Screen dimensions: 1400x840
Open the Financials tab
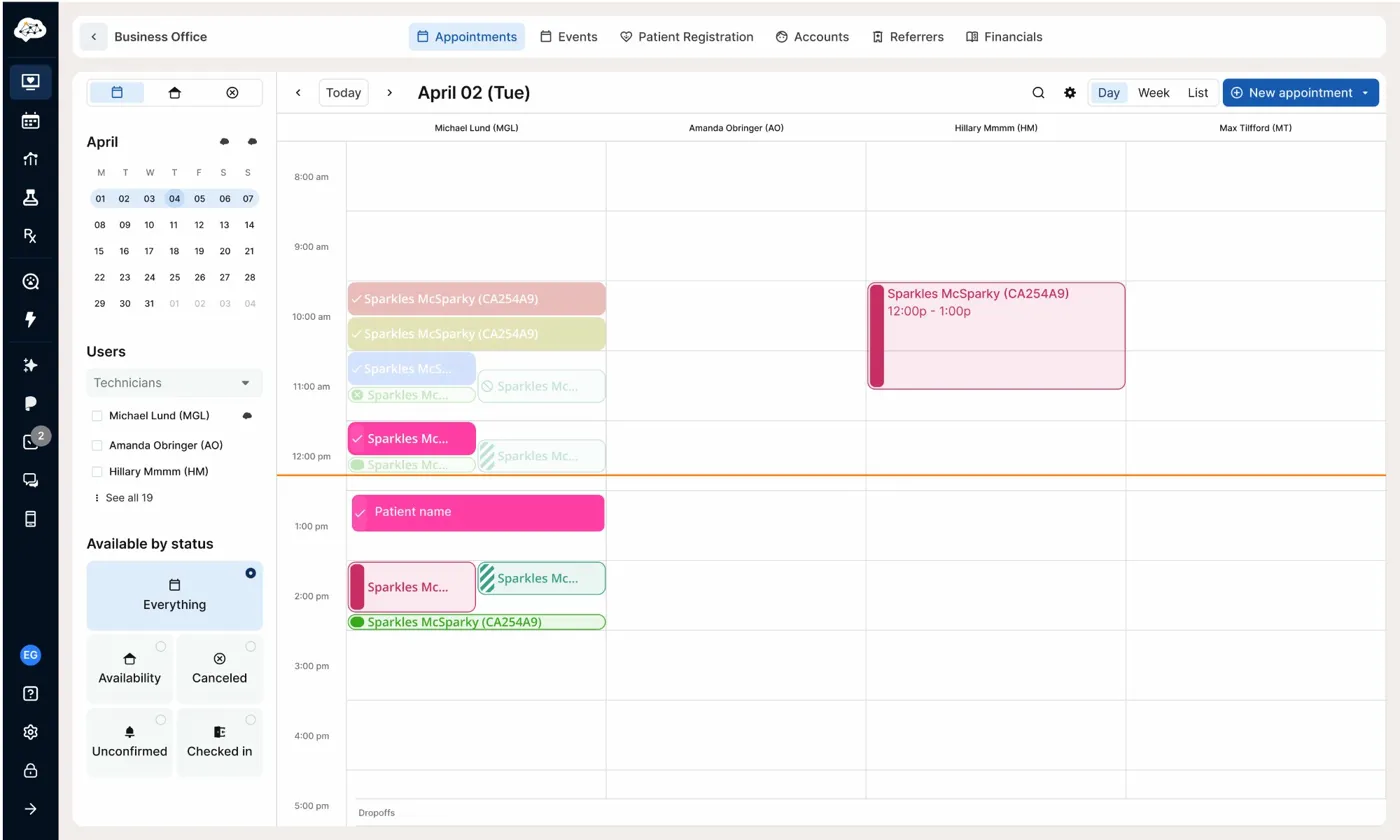coord(1004,37)
